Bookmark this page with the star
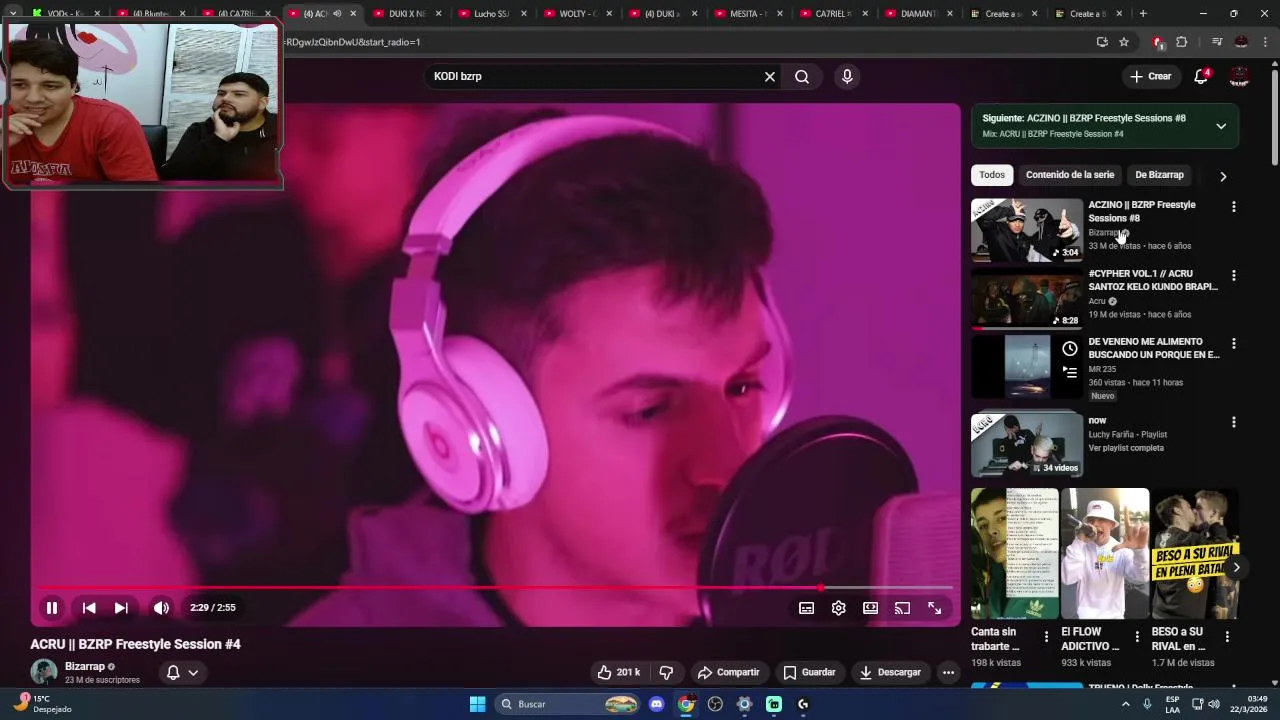This screenshot has width=1280, height=720. click(x=1124, y=42)
